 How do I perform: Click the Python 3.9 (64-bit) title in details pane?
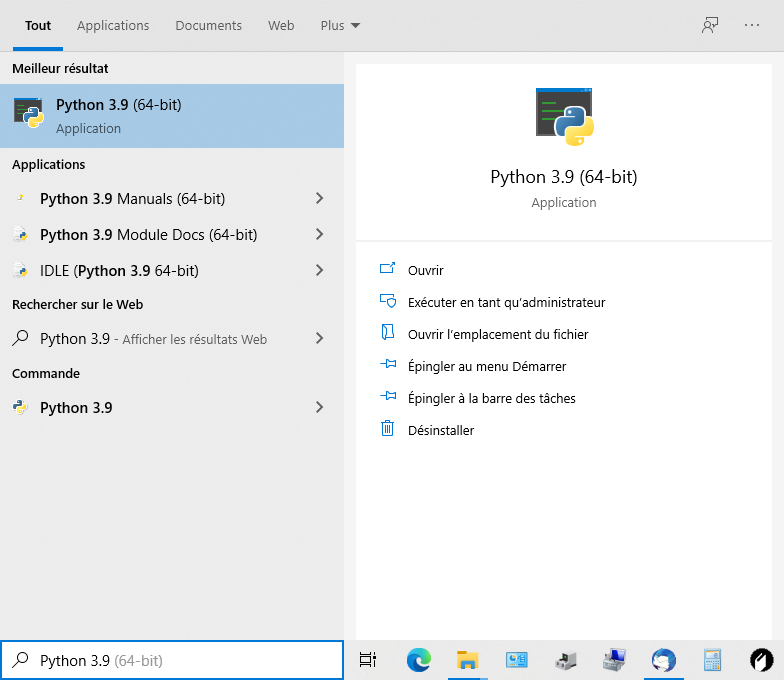point(564,177)
